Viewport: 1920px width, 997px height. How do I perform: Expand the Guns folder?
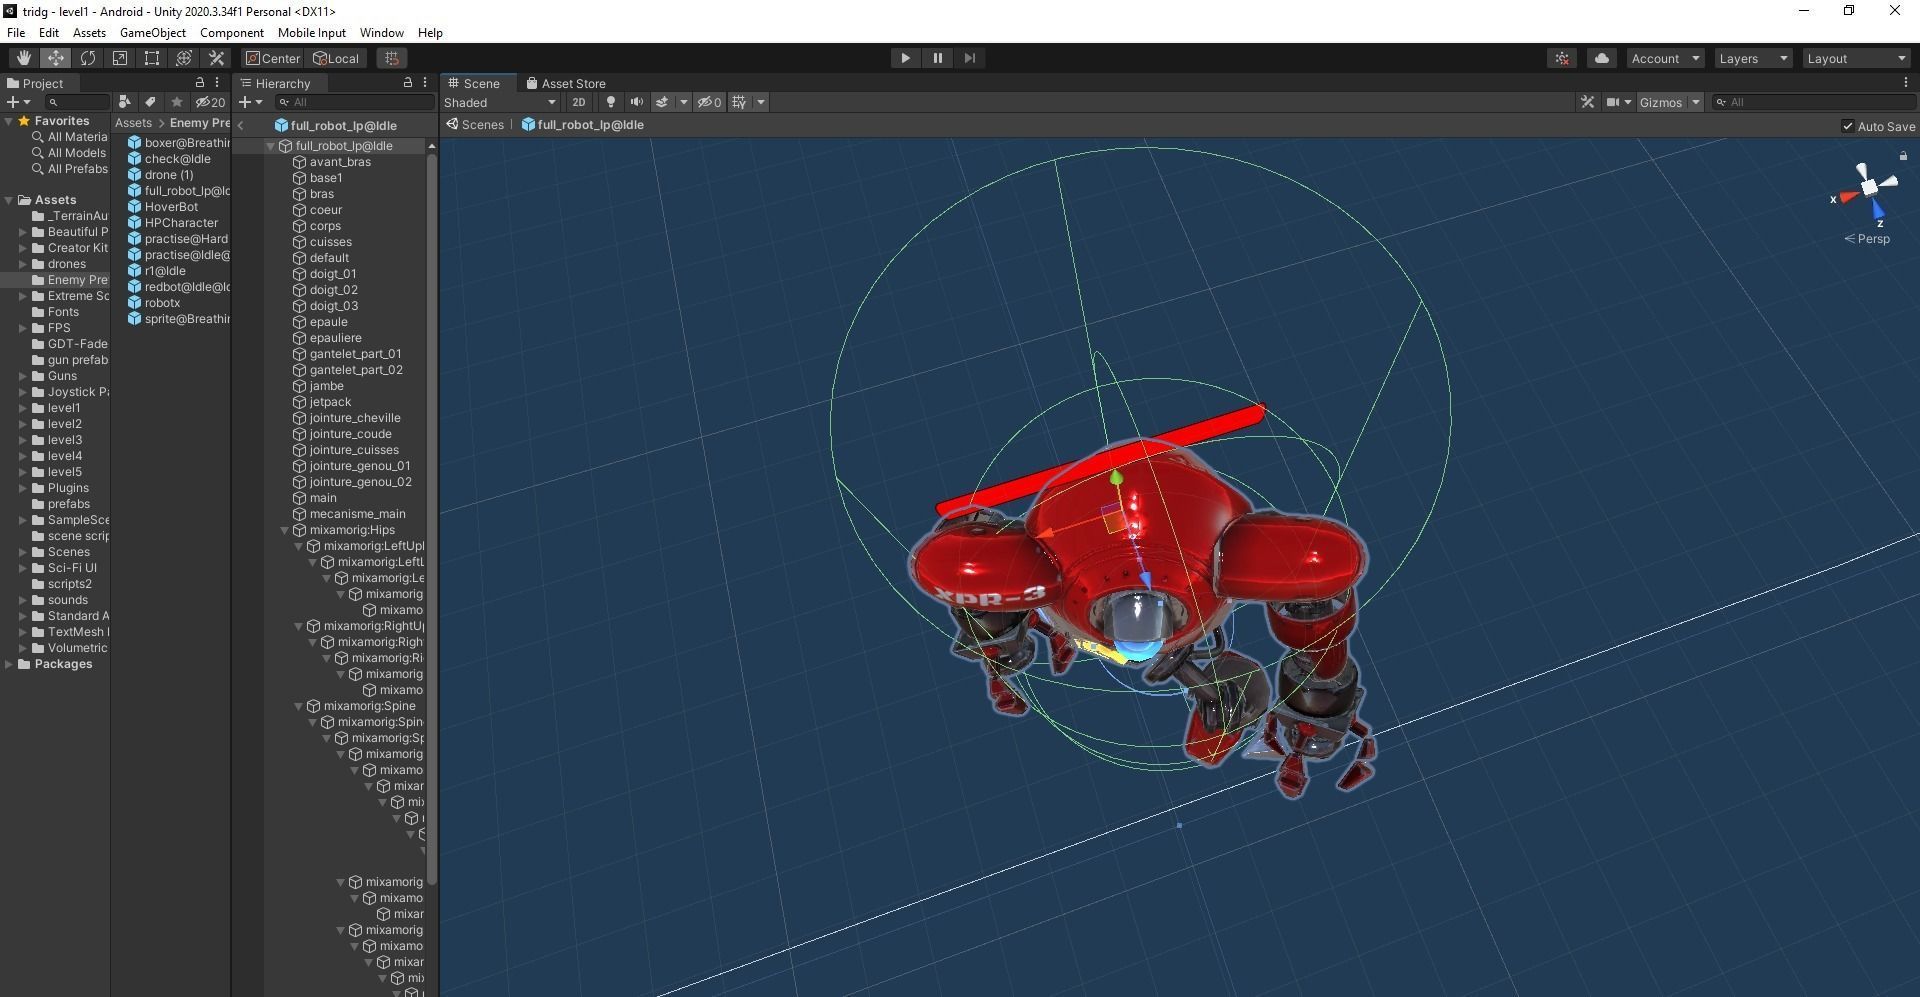click(23, 376)
